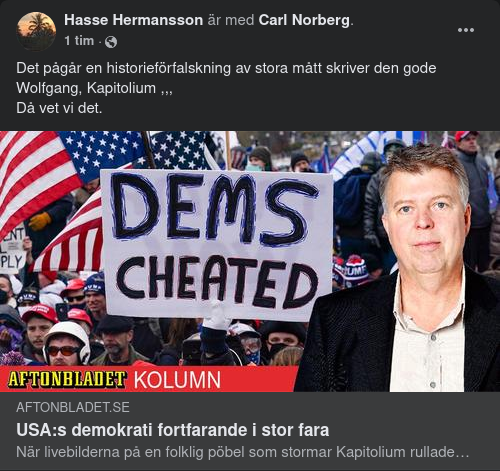Viewport: 500px width, 471px height.
Task: Click 'Wolfgang, Kapitolium' line in the post
Action: [x=94, y=88]
